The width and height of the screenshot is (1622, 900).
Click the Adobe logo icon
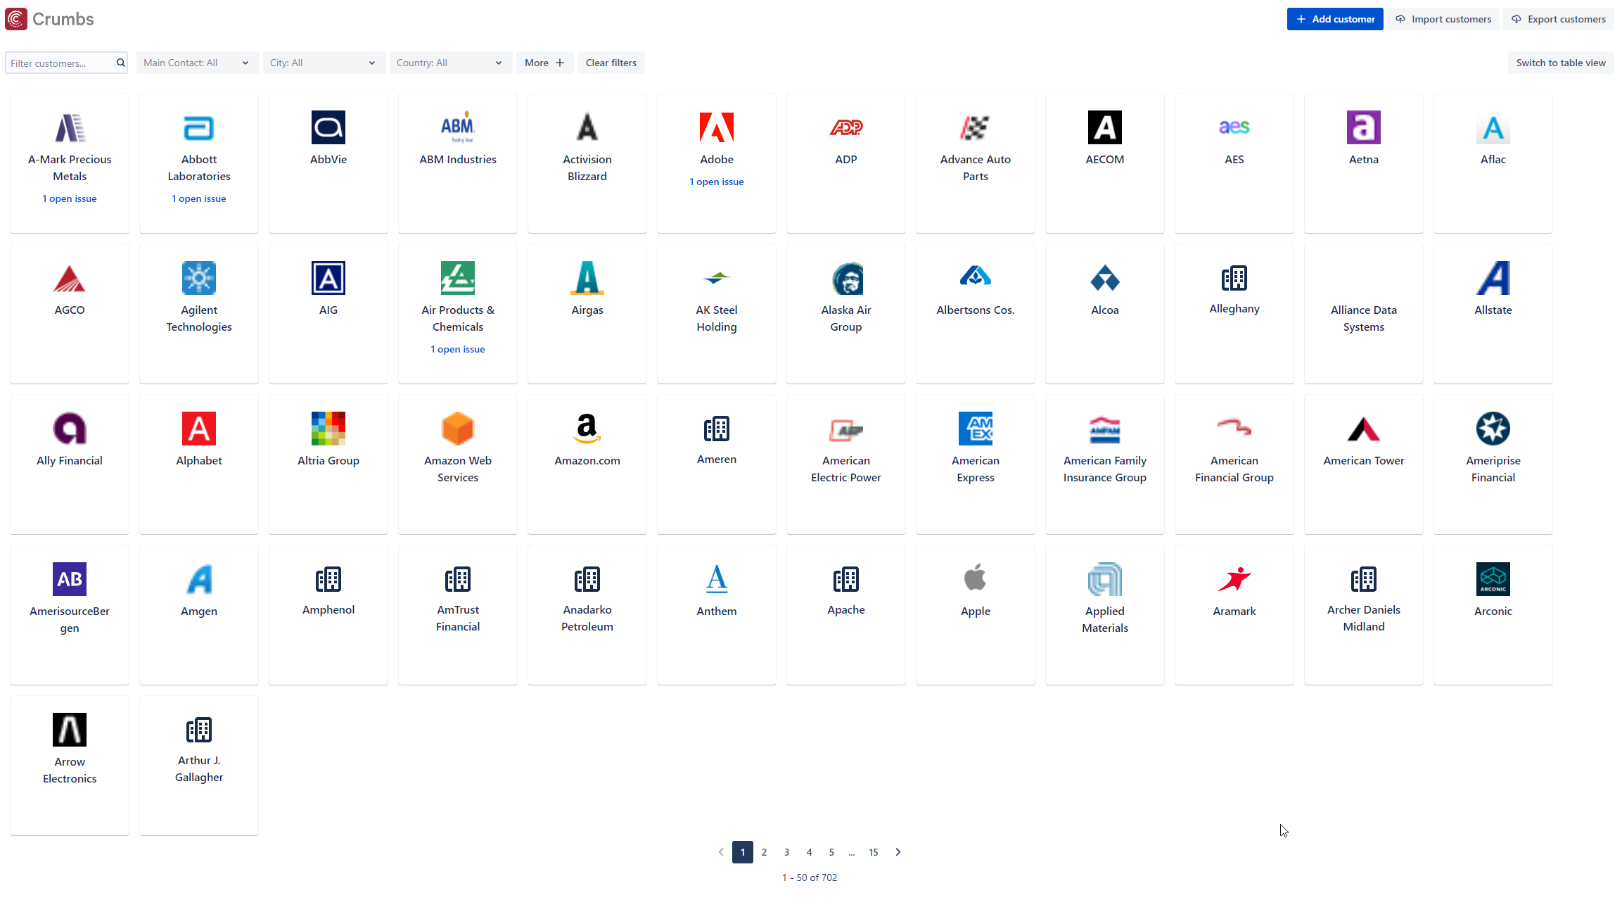pos(717,128)
